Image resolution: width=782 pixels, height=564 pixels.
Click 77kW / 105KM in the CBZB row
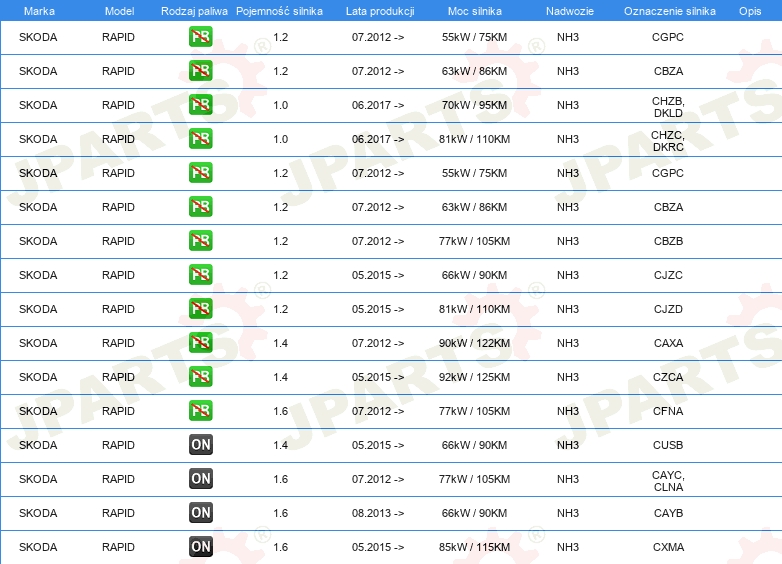coord(474,241)
